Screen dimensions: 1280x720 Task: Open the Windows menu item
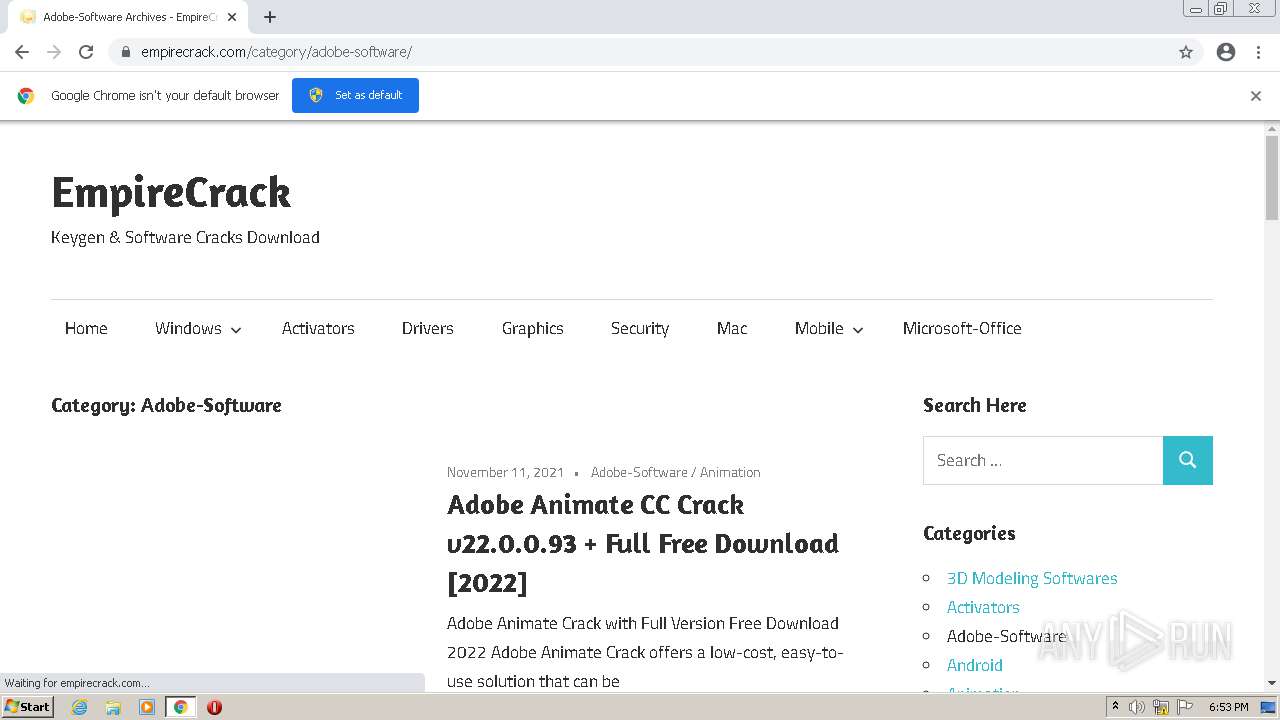point(188,328)
